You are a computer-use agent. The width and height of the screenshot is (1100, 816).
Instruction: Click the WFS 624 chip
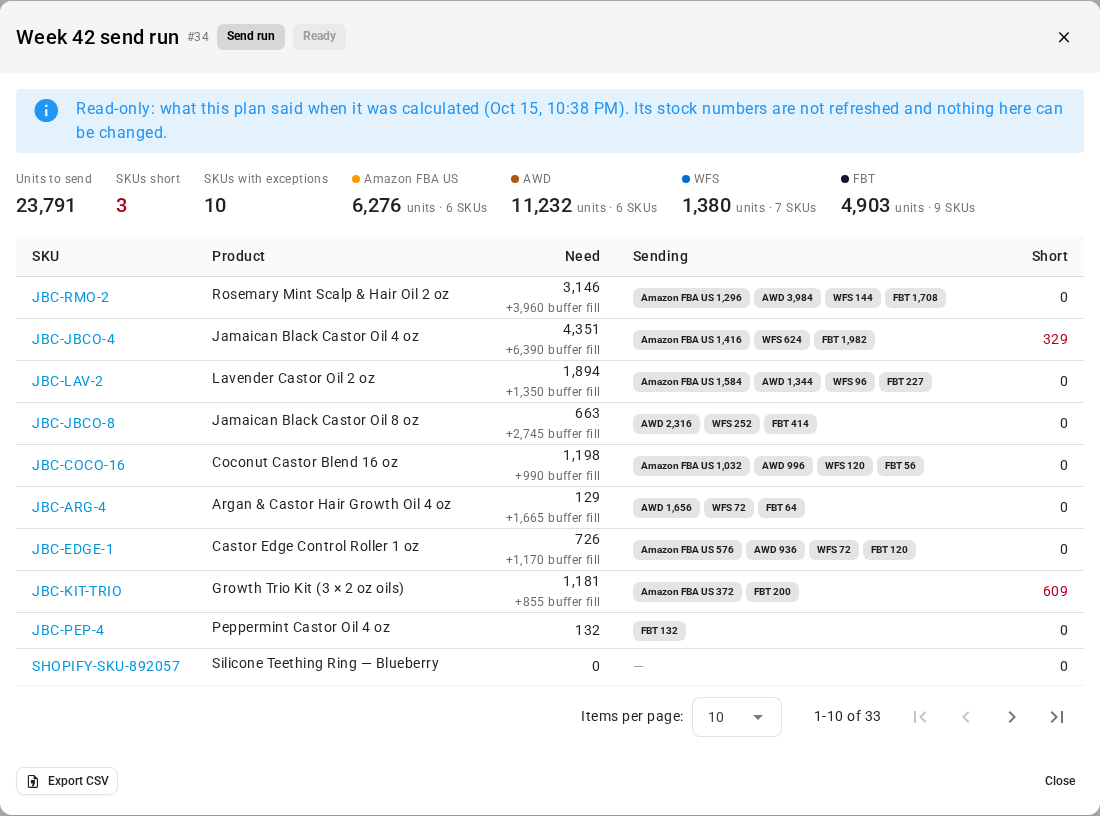point(782,340)
